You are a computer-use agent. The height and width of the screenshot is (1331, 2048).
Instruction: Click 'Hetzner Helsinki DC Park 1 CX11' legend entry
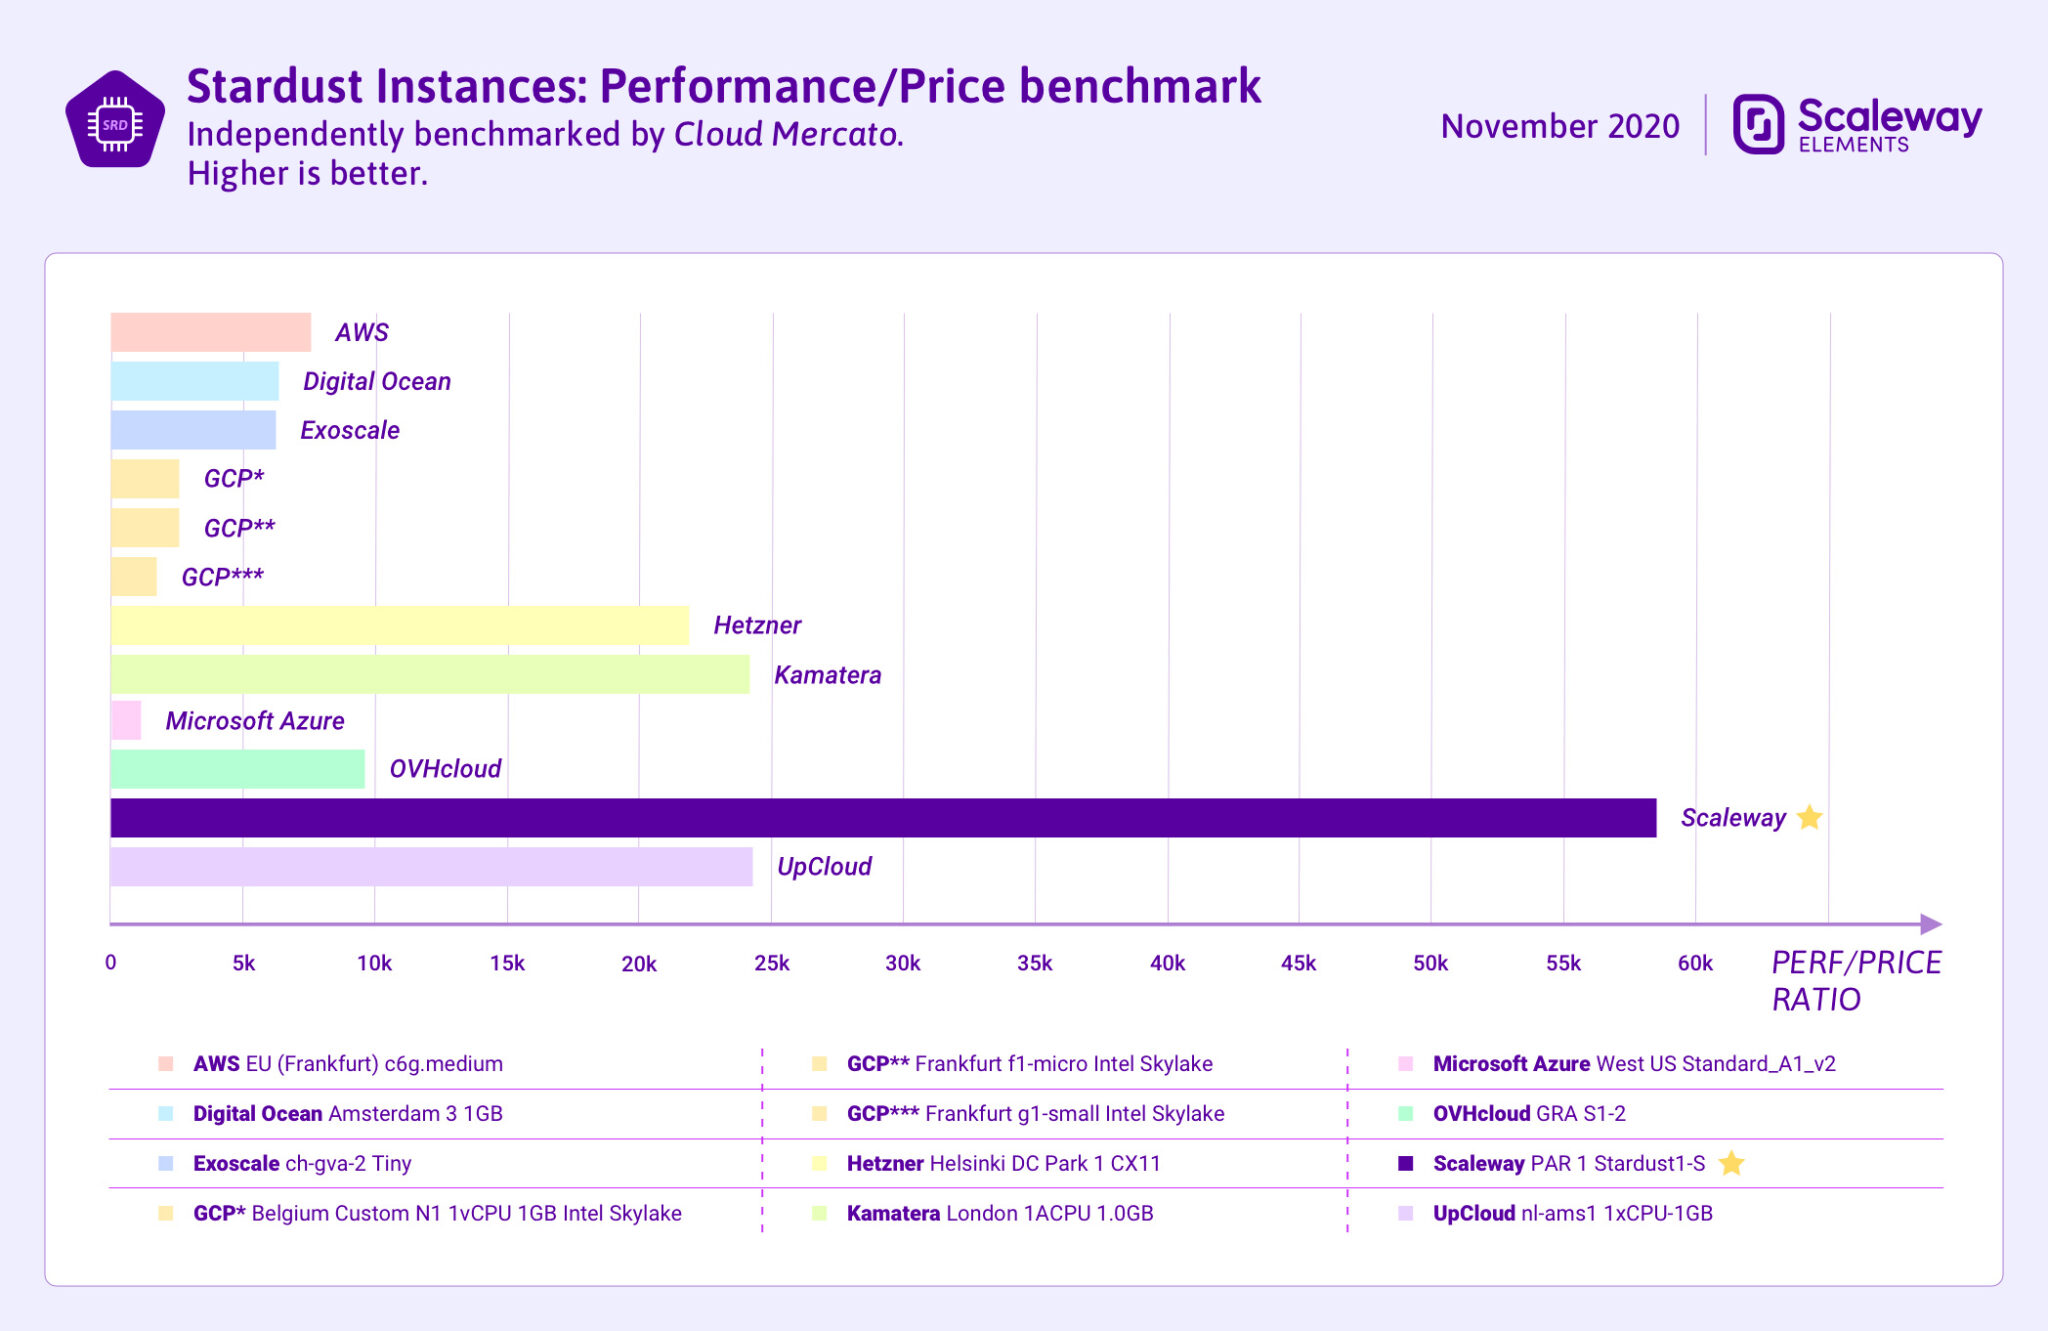click(x=1003, y=1163)
